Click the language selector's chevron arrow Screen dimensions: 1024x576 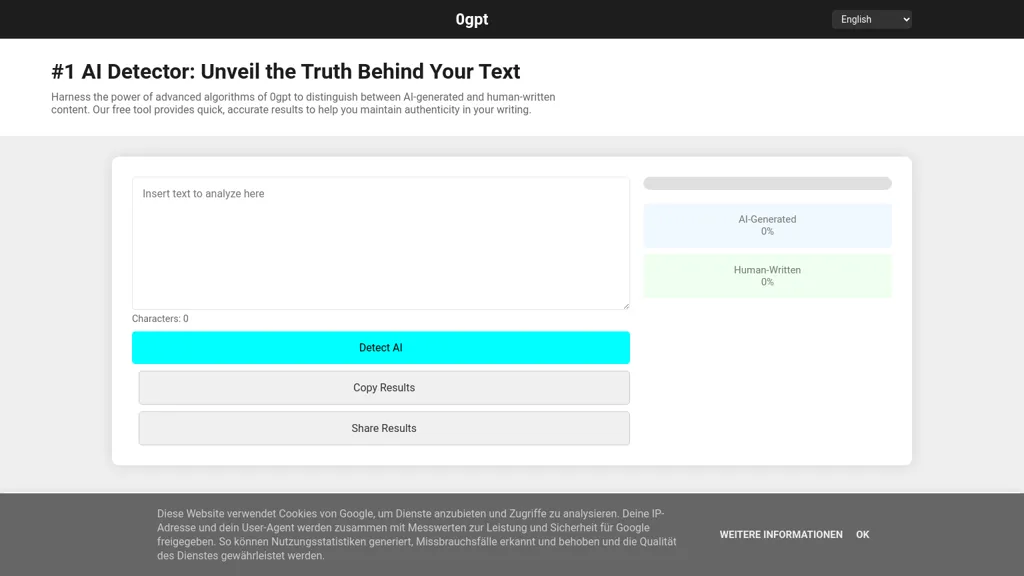(905, 19)
